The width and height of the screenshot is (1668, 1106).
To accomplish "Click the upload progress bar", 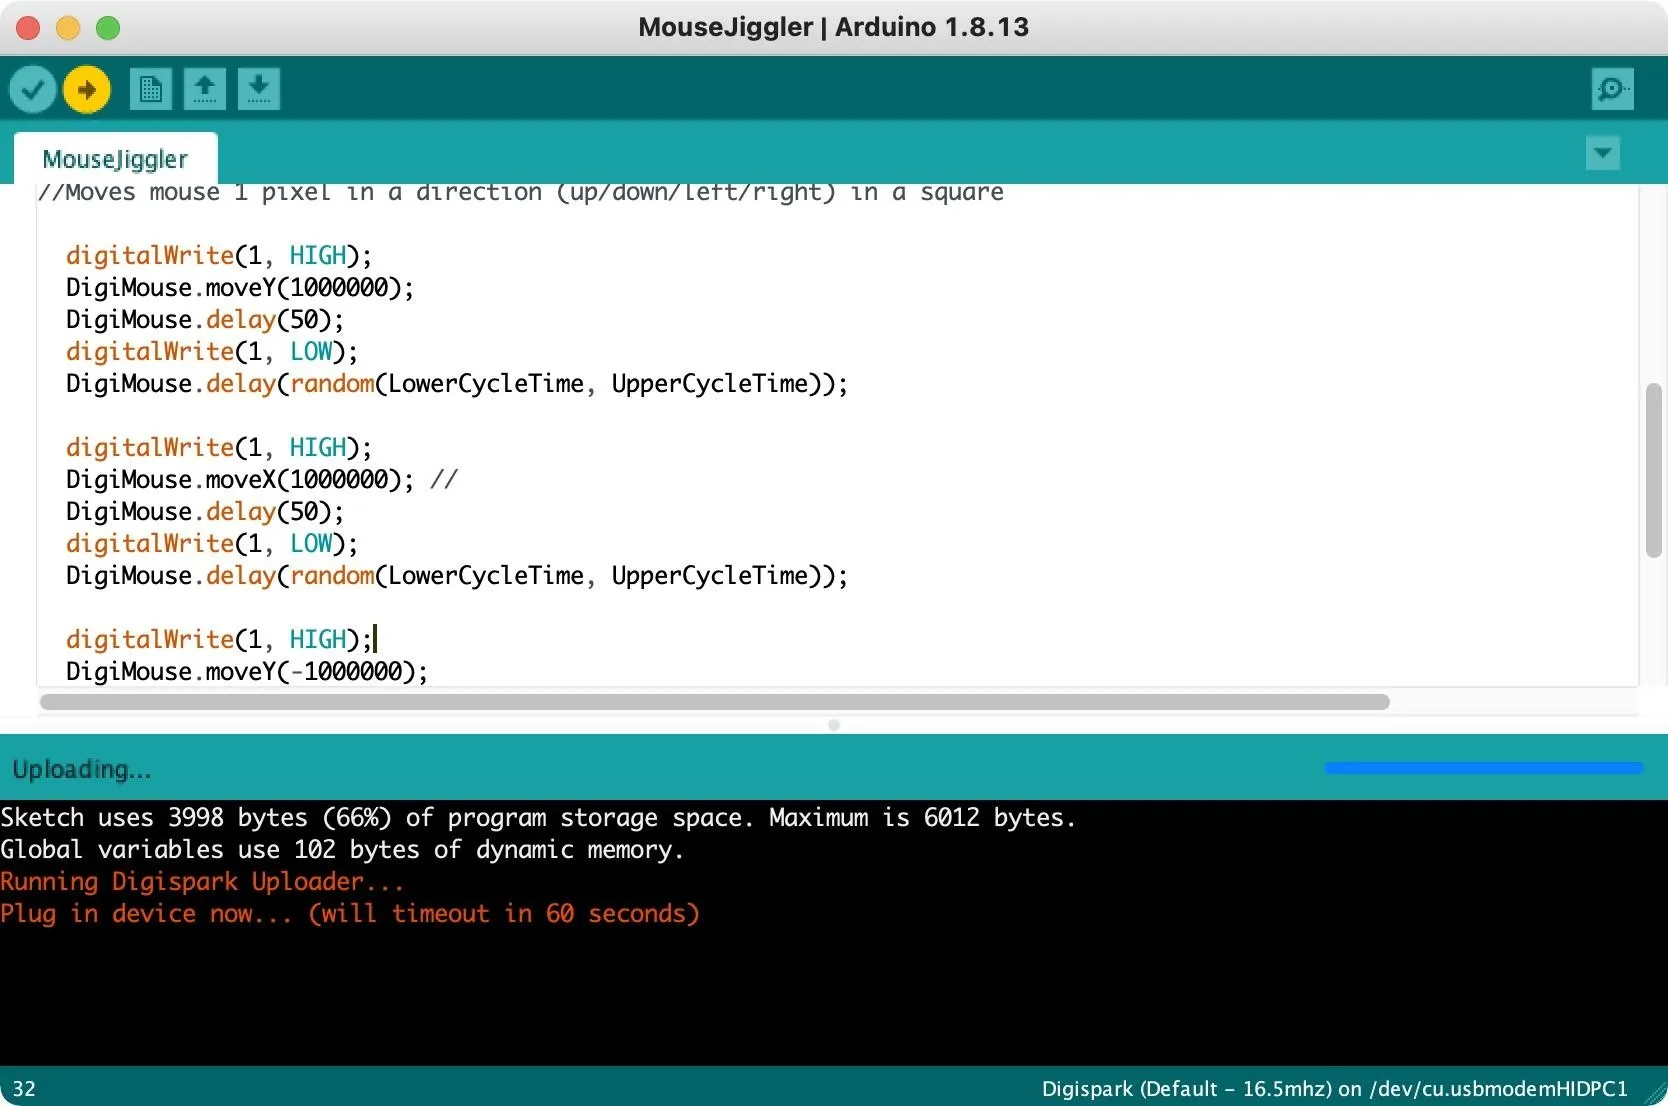I will click(1484, 768).
